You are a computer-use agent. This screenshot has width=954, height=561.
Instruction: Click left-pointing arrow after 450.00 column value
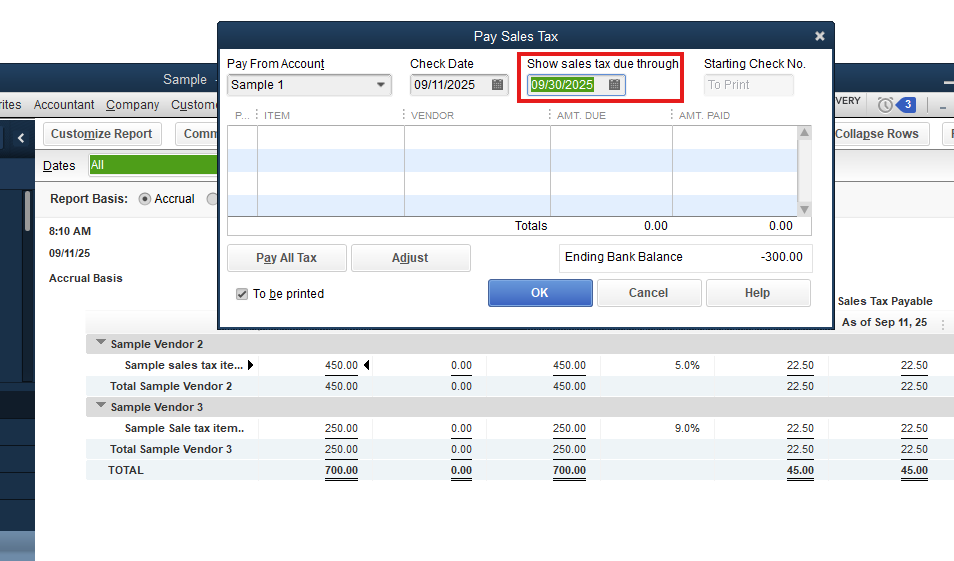click(366, 365)
